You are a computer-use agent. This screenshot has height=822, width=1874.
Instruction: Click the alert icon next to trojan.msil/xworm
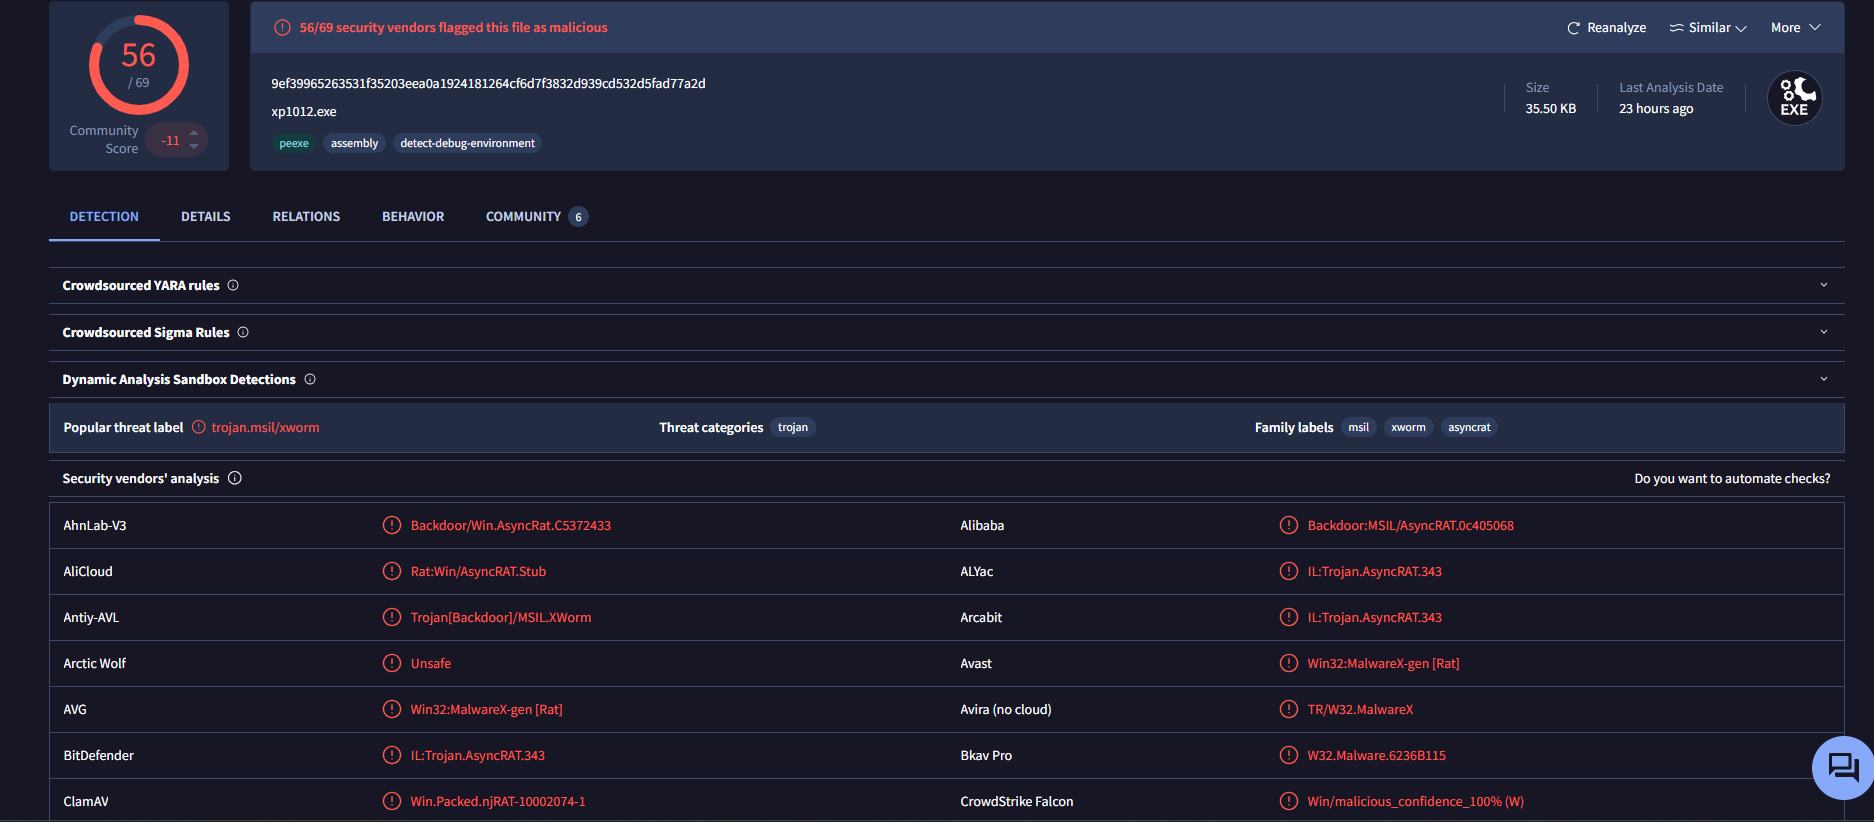[x=199, y=427]
